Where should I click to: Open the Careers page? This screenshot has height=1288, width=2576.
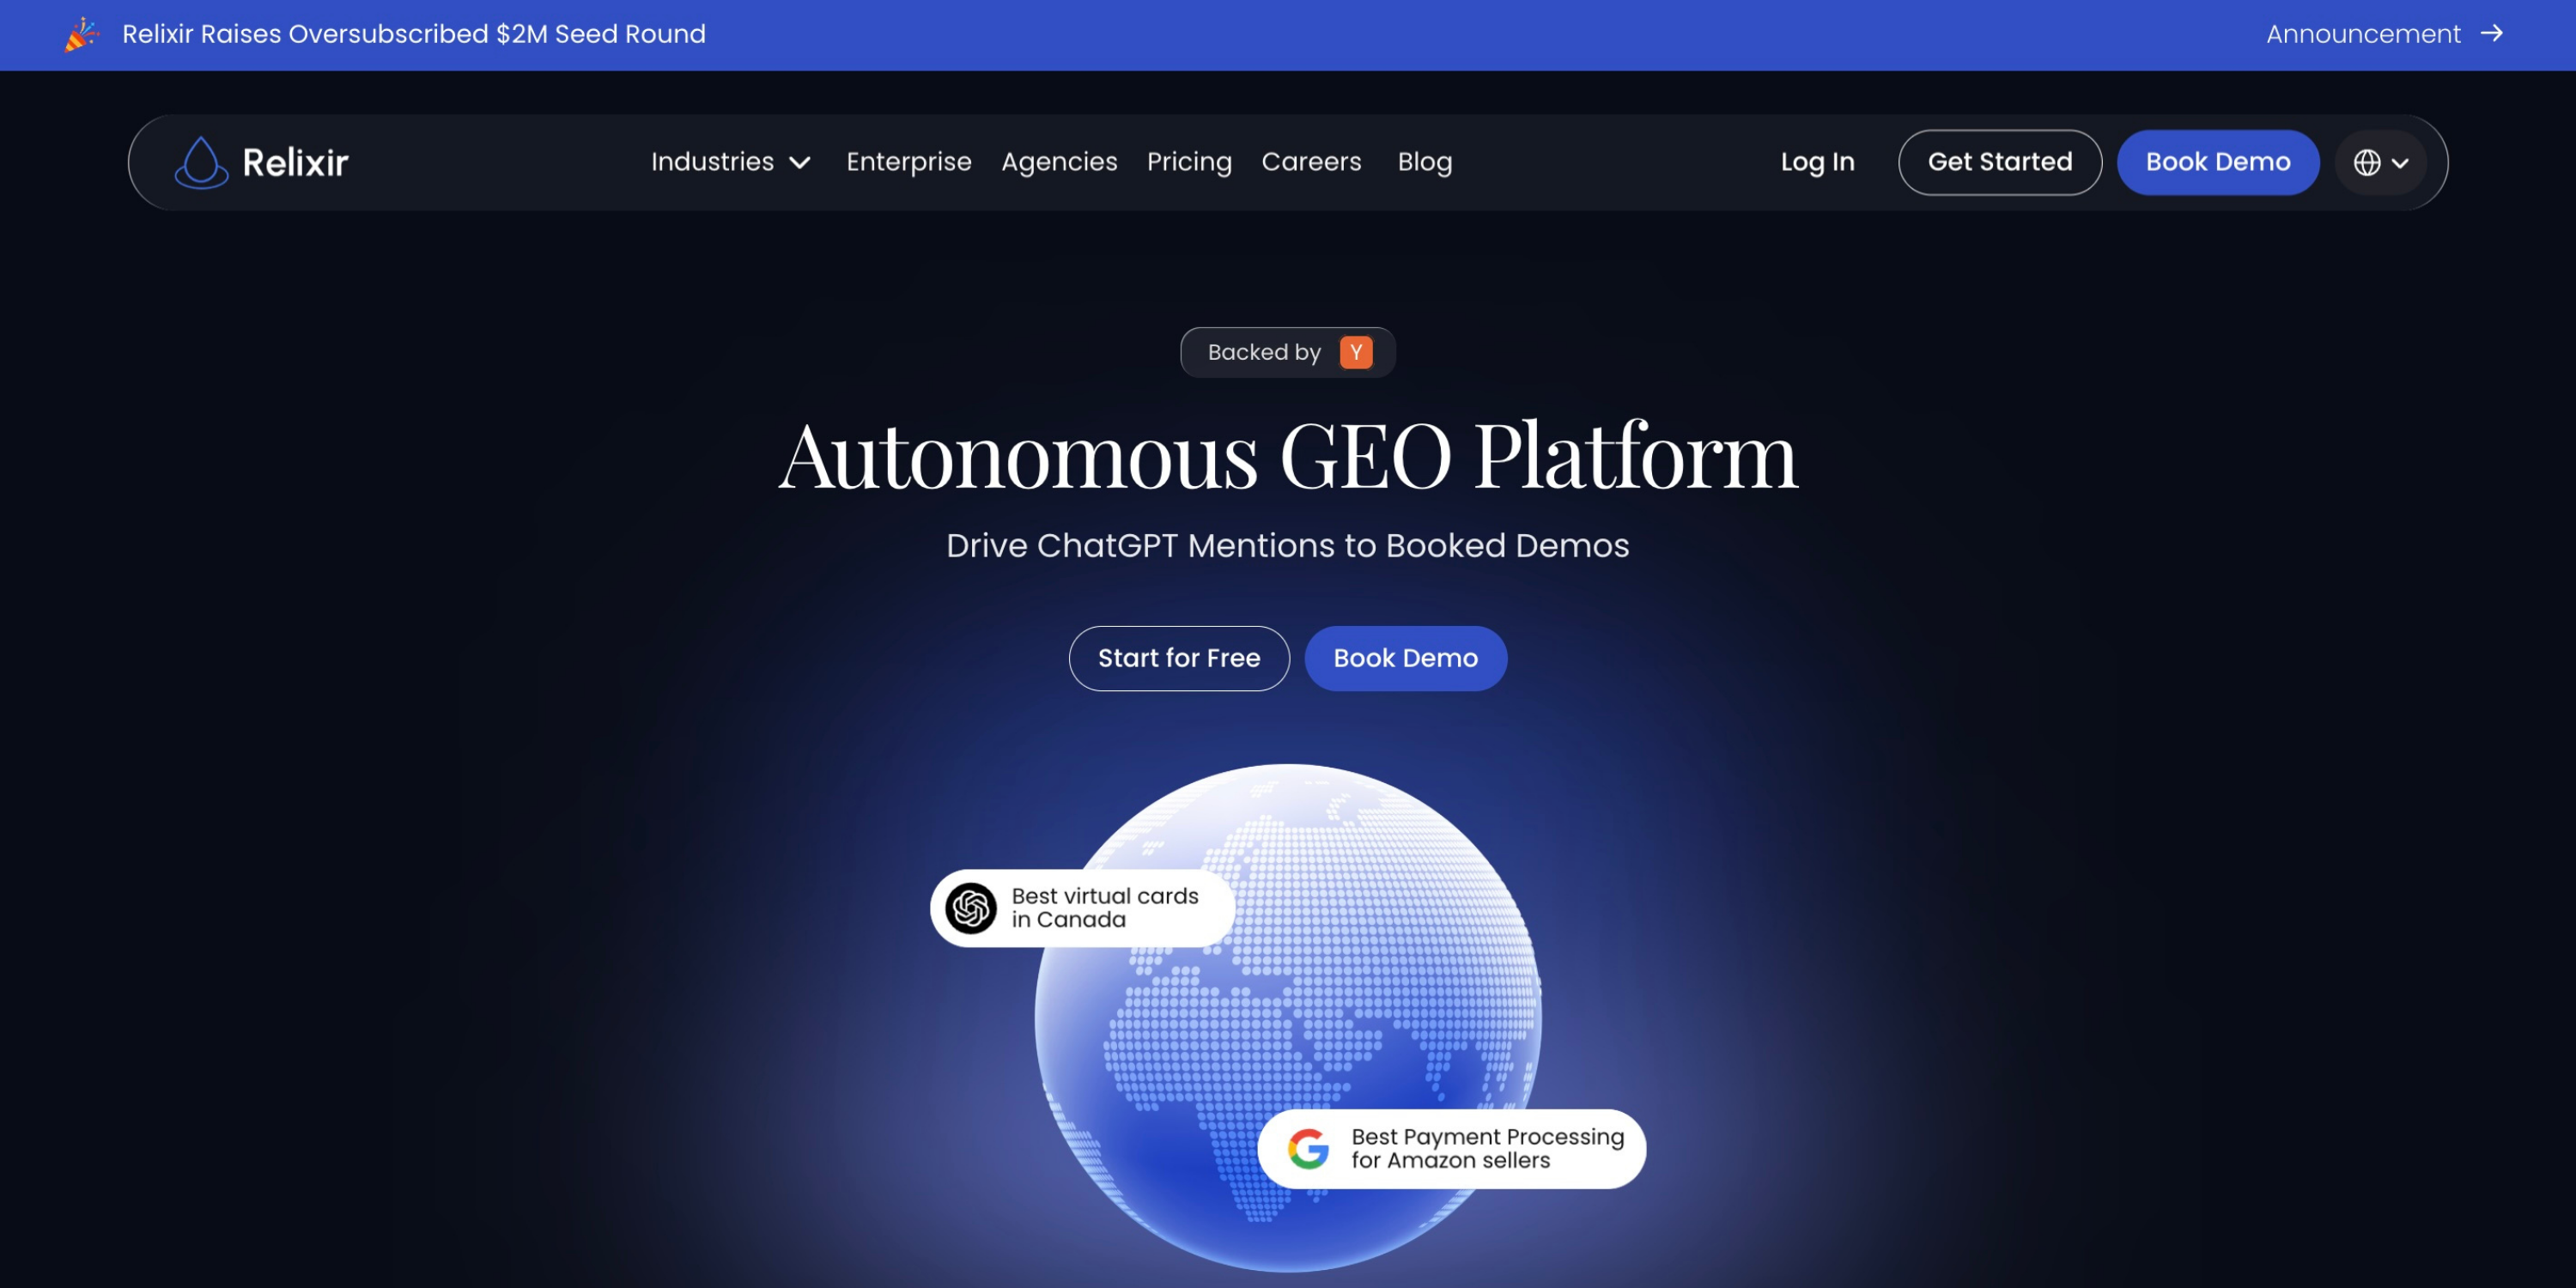pos(1311,162)
